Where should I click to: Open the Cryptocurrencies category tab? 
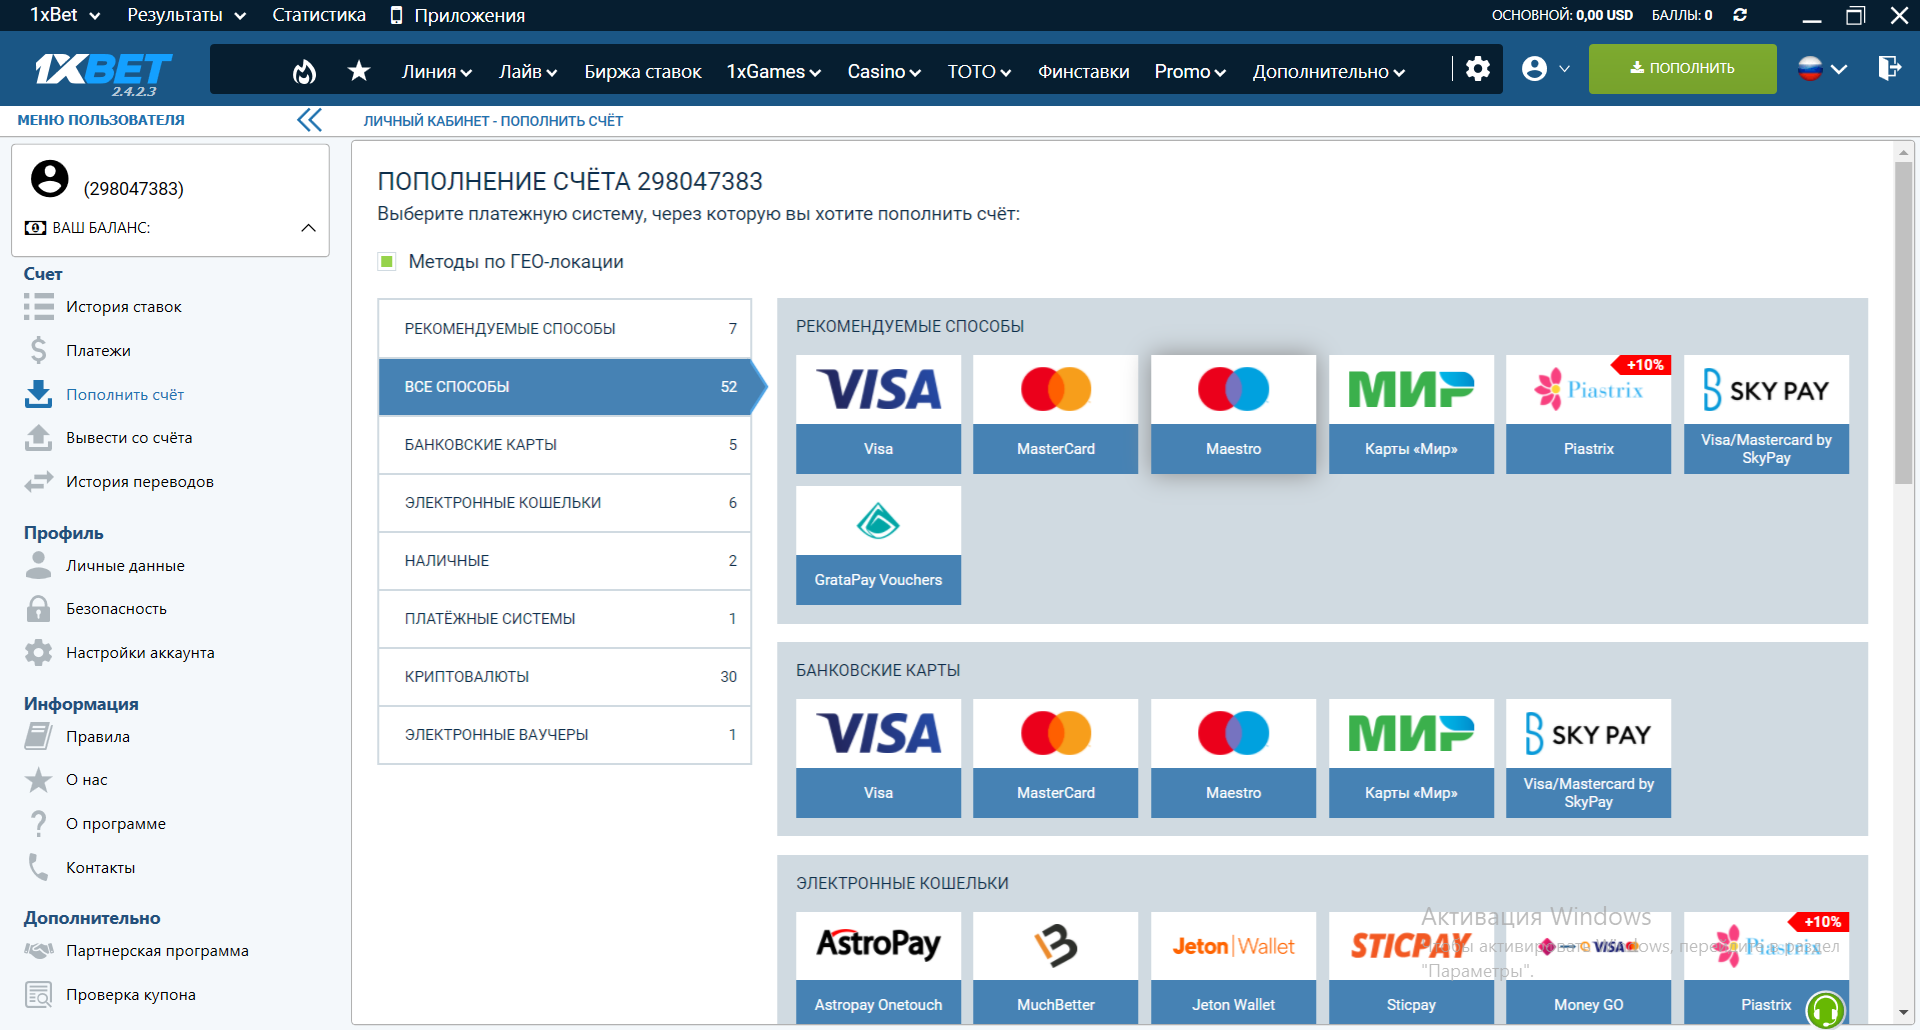click(x=564, y=677)
